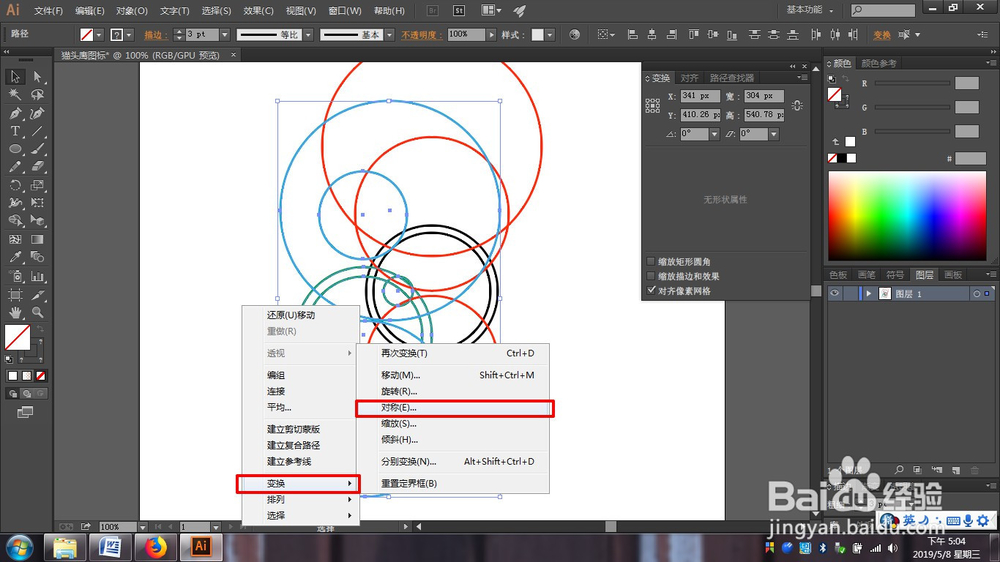
Task: Click the Illustrator taskbar icon
Action: [201, 547]
